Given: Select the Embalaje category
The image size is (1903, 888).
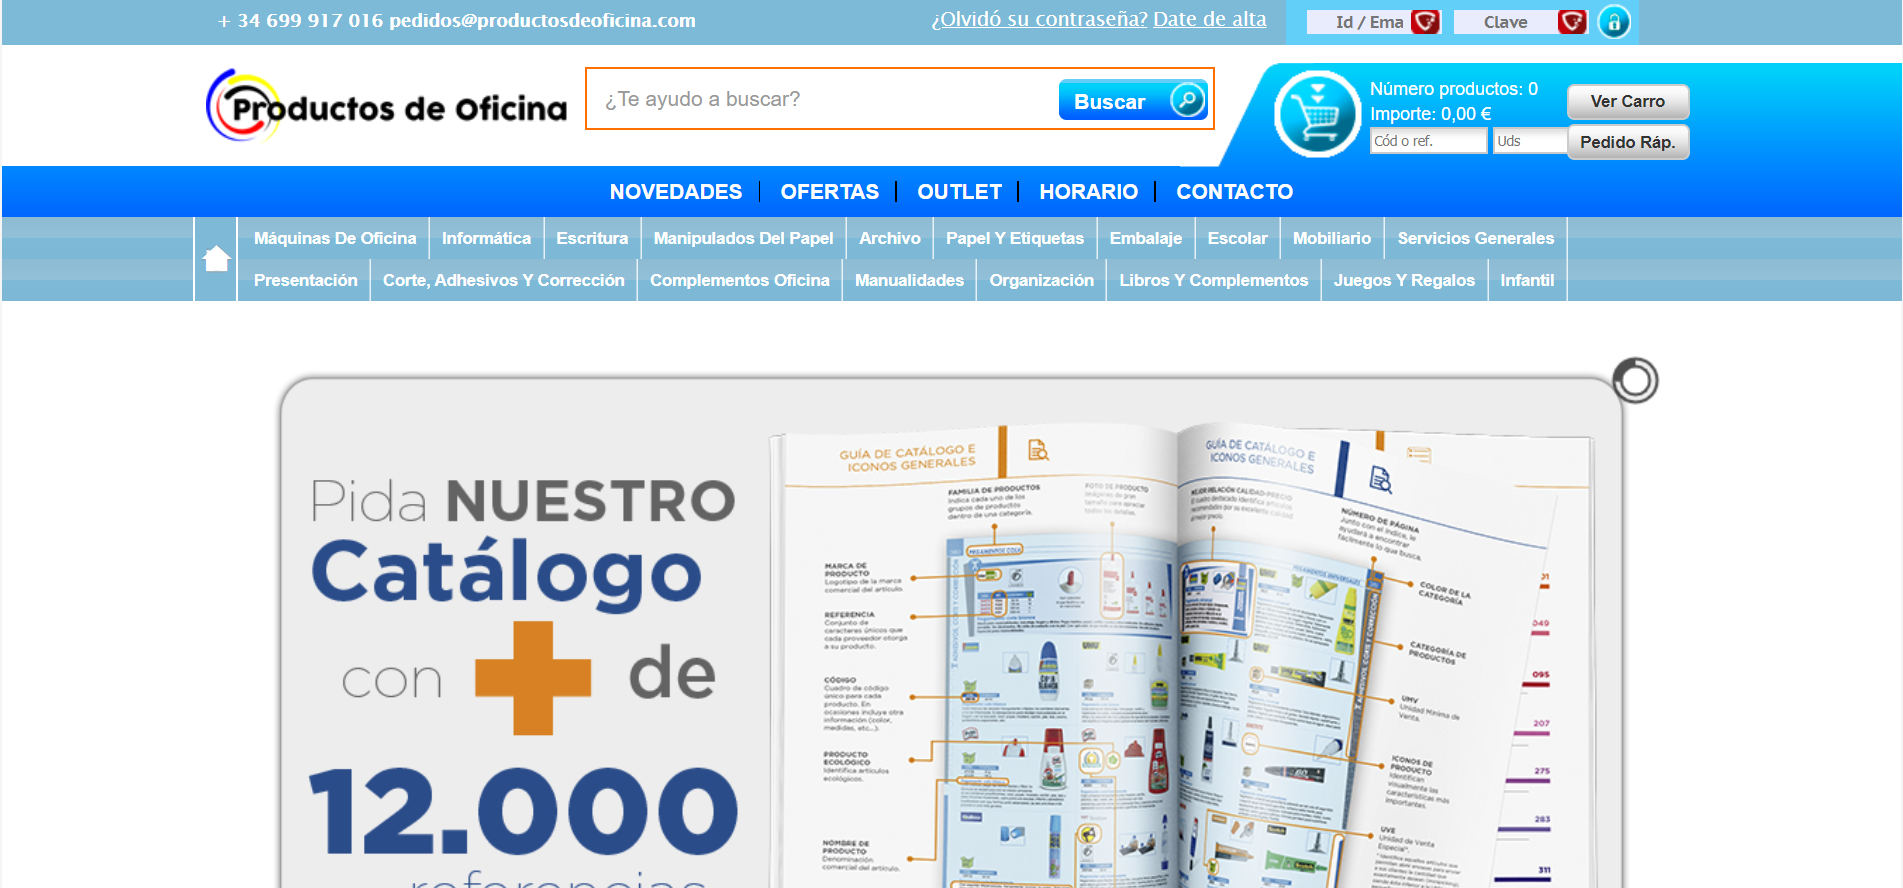Looking at the screenshot, I should coord(1145,238).
